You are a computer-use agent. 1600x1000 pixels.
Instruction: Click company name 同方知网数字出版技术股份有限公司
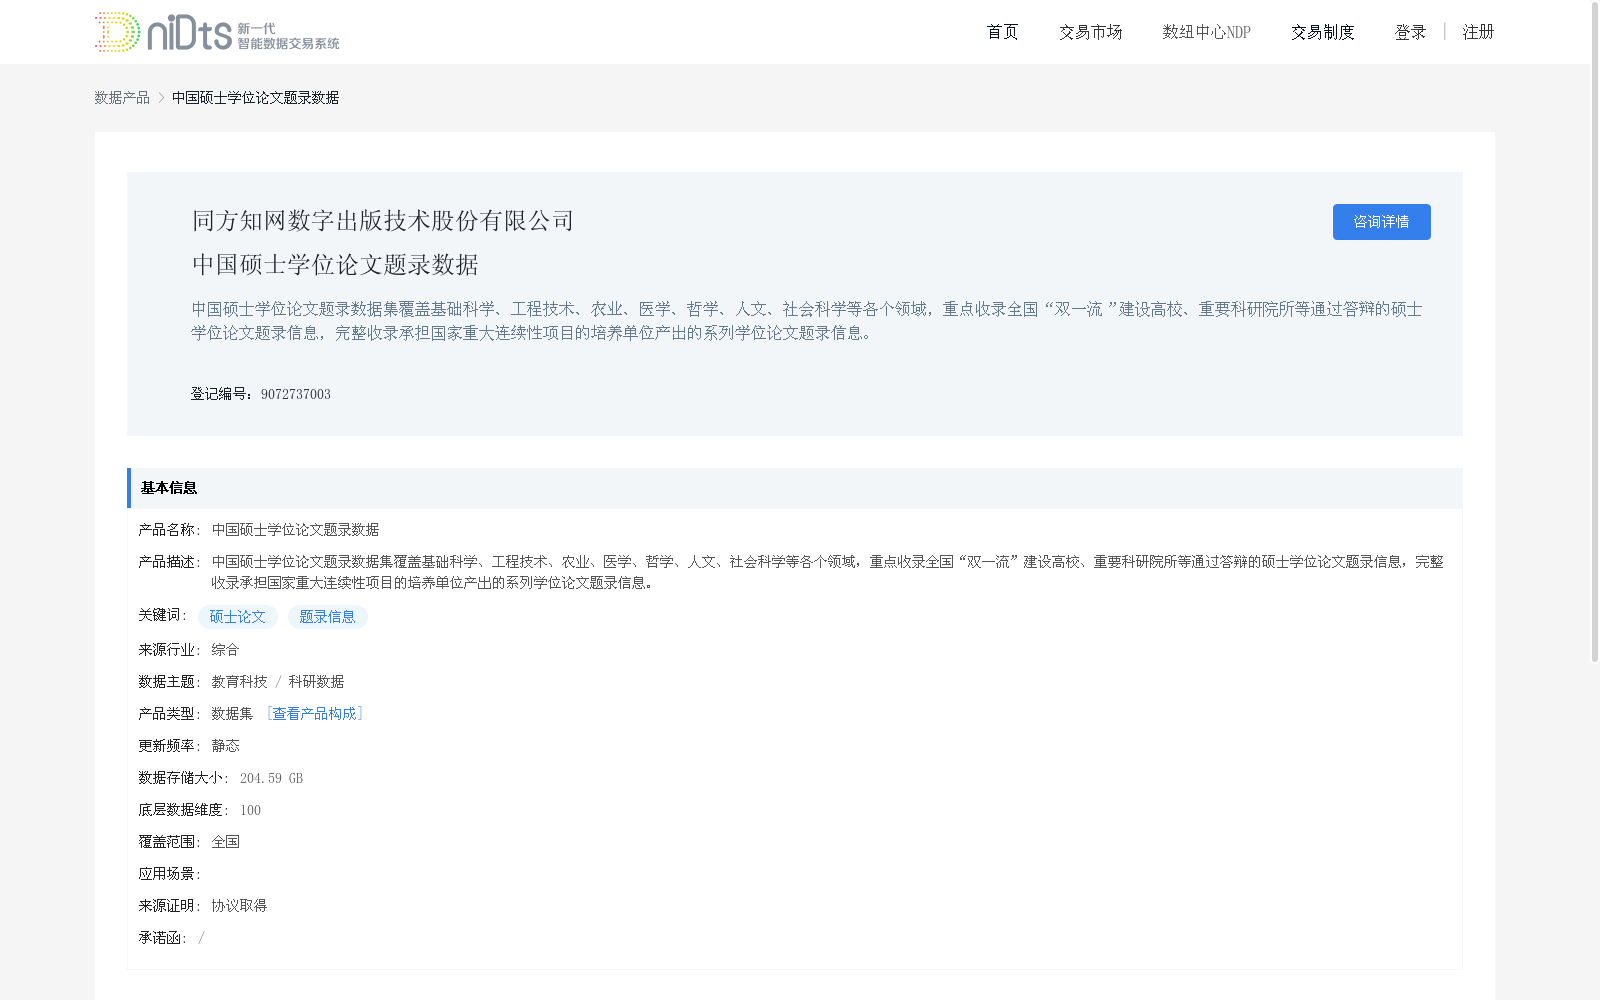(383, 221)
